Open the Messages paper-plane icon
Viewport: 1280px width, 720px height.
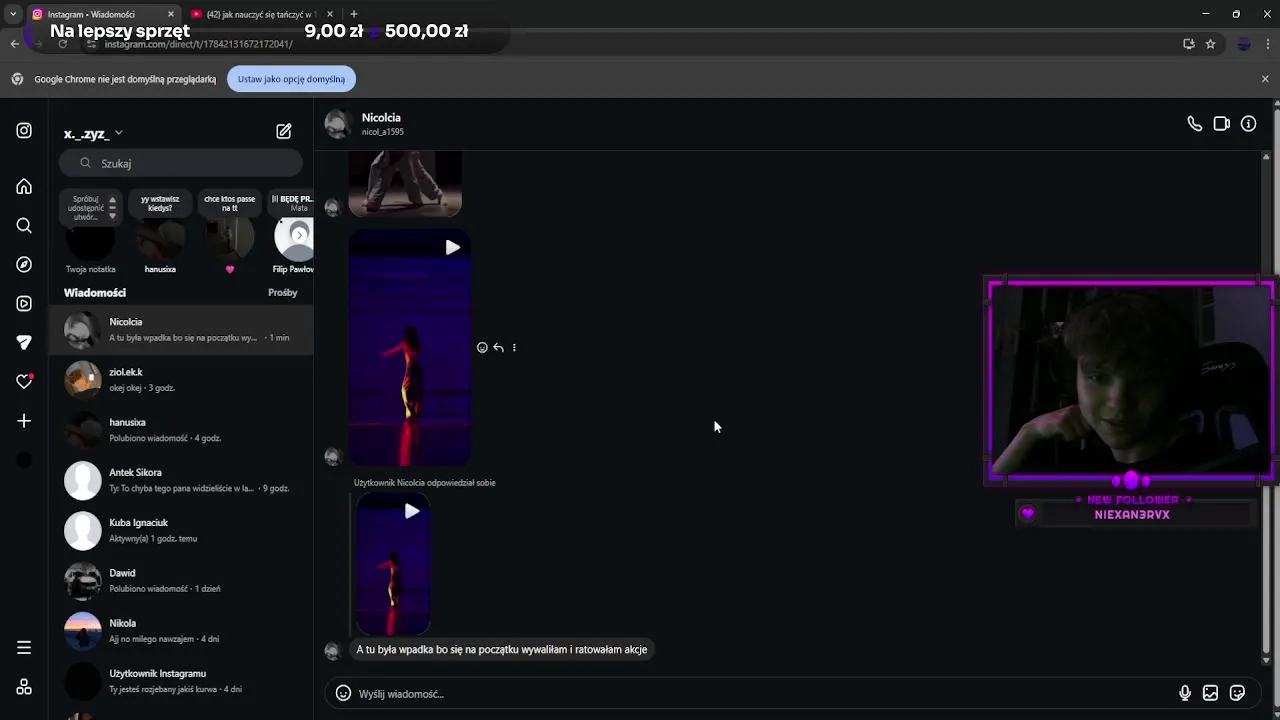24,343
